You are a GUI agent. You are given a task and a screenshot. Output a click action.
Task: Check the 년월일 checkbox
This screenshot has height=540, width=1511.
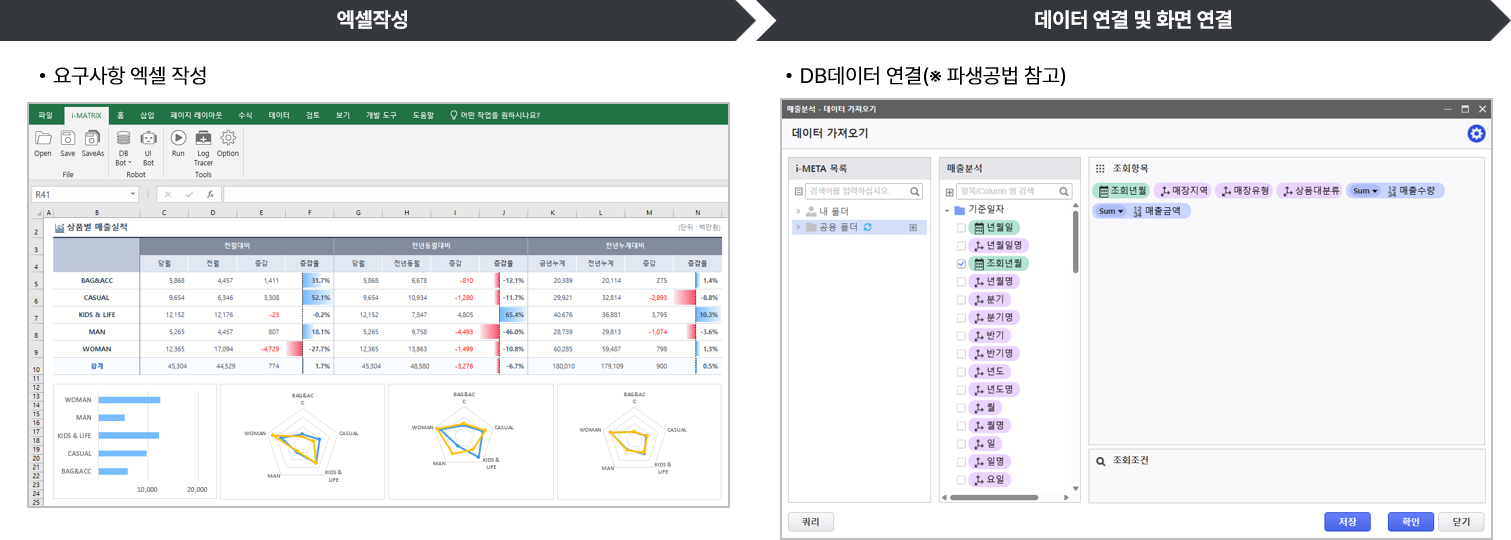[961, 228]
